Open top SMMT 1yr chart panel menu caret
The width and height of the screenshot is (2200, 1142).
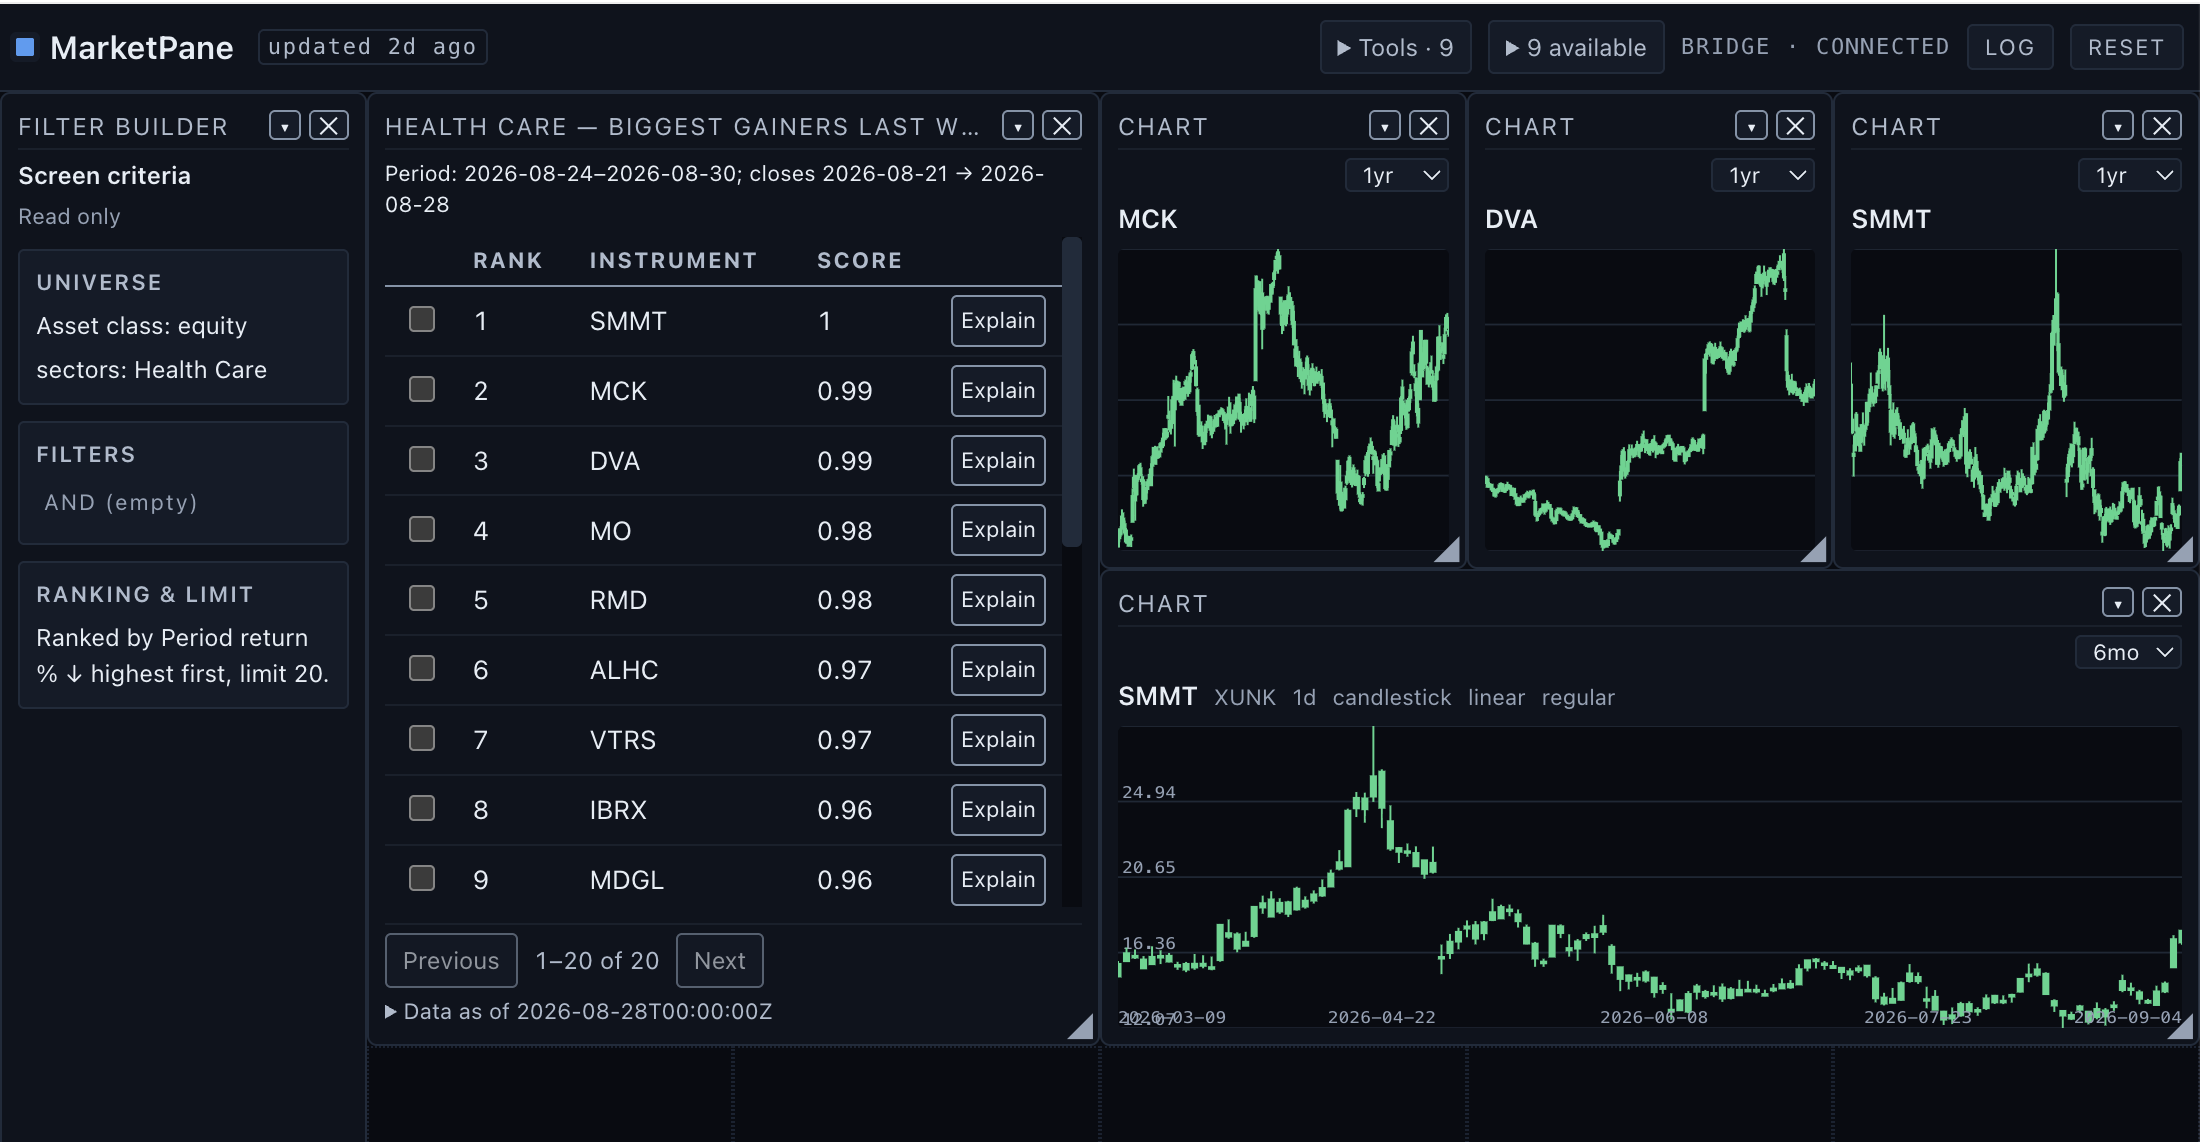[2118, 126]
